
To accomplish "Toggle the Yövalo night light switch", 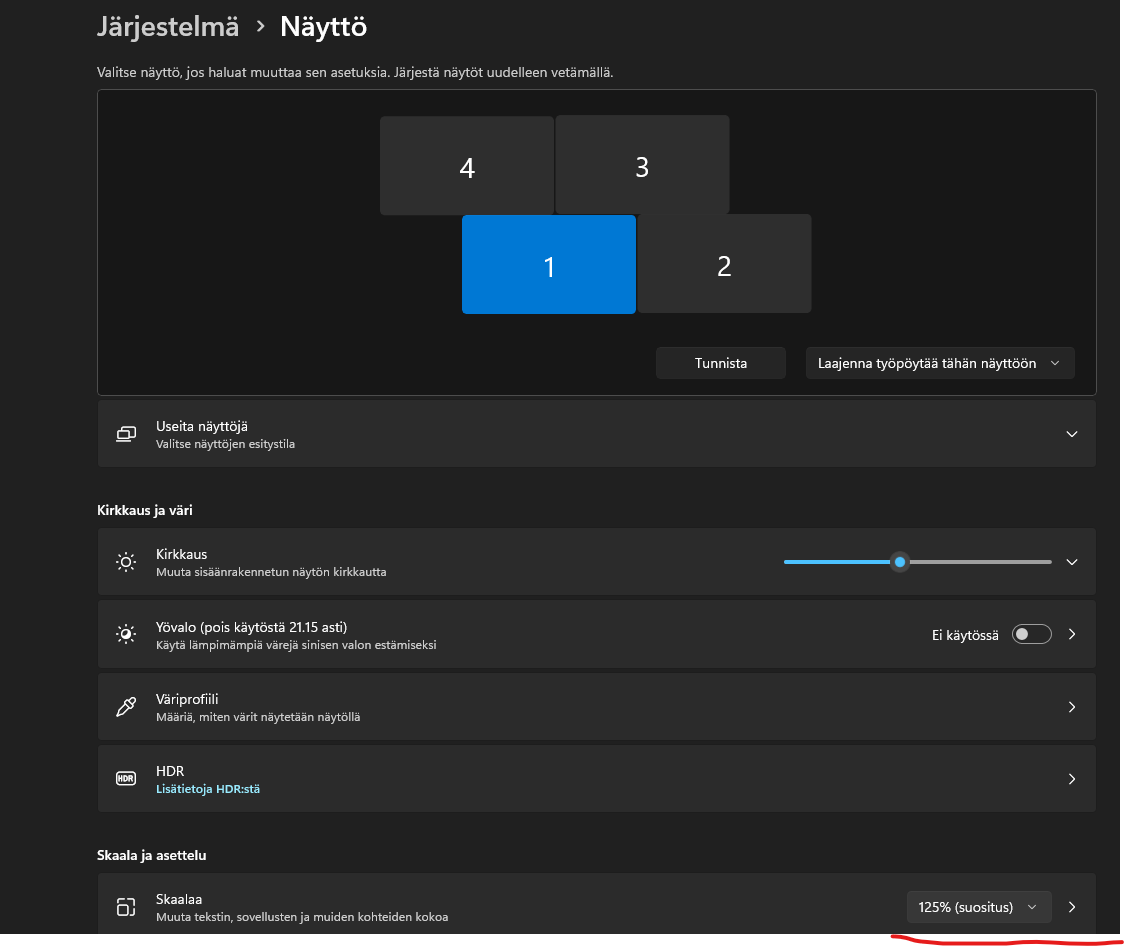I will (1031, 634).
